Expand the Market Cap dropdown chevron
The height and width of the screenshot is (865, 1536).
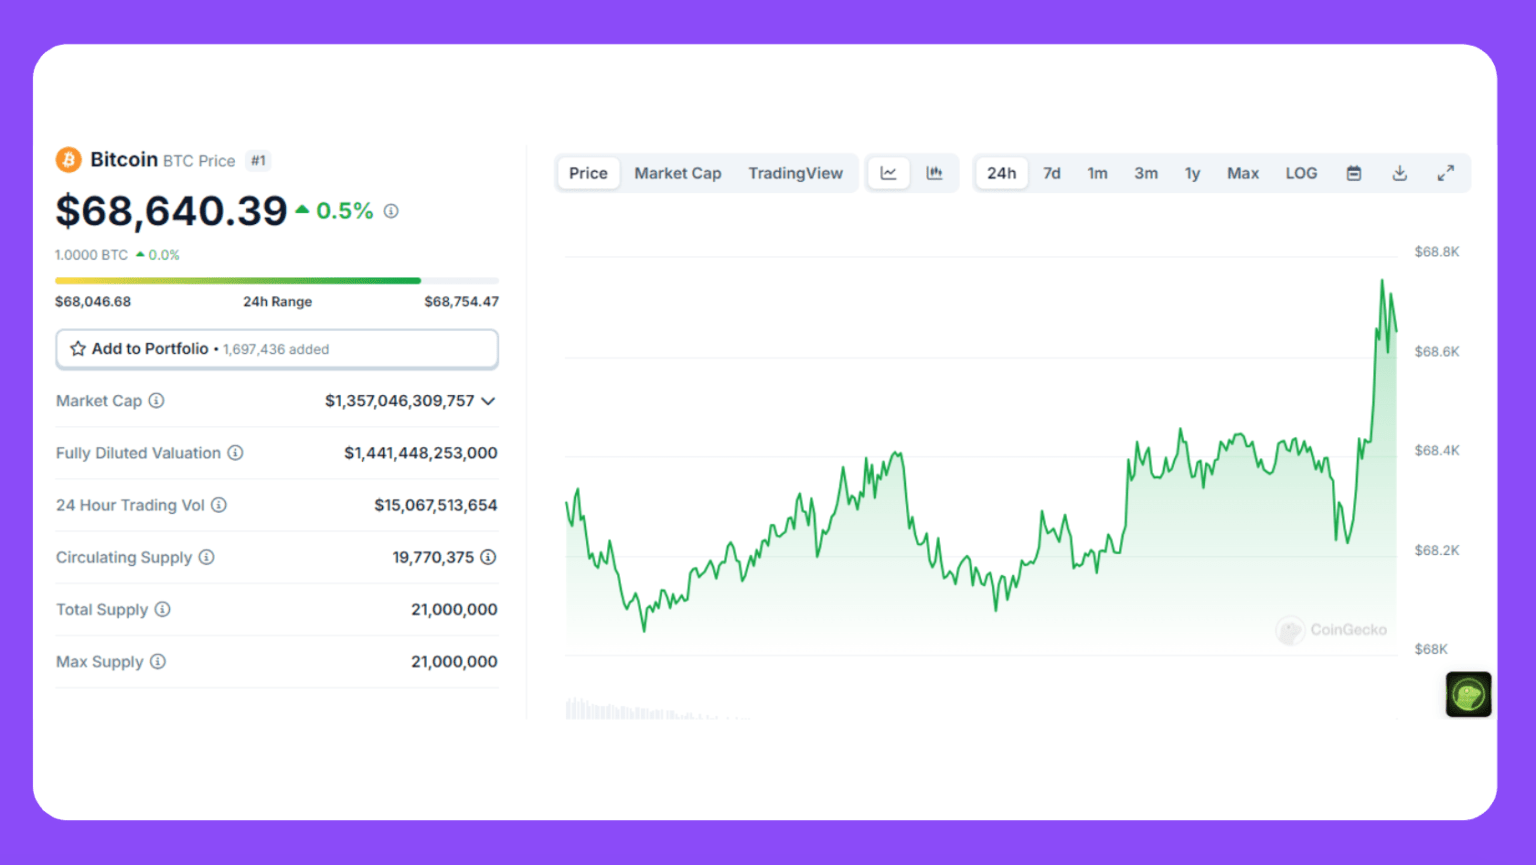pos(488,401)
